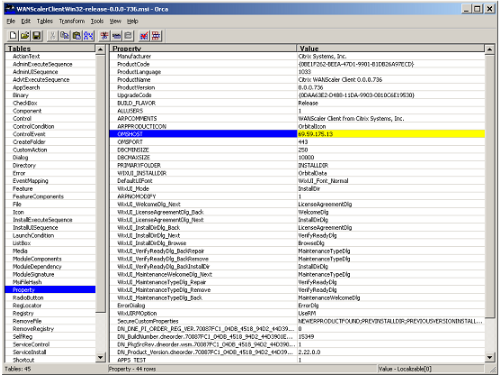This screenshot has width=500, height=381.
Task: Select the ARPCOMMENTS property row
Action: click(x=297, y=119)
